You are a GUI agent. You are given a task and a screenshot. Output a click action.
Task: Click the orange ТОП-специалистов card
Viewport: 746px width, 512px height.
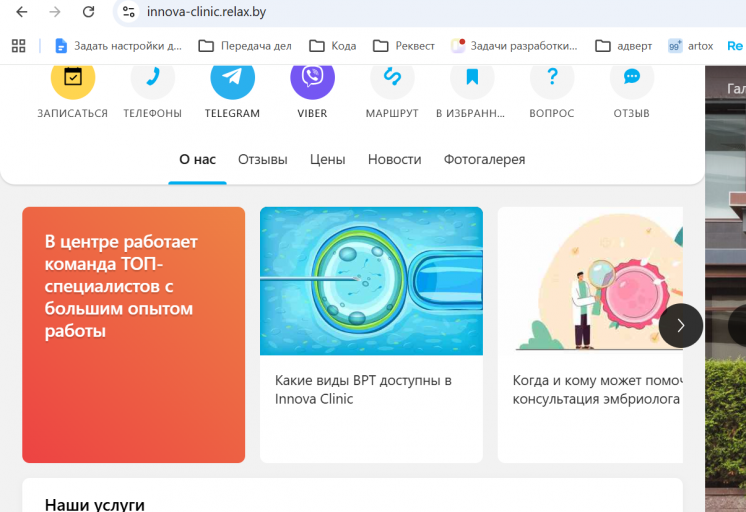[134, 335]
